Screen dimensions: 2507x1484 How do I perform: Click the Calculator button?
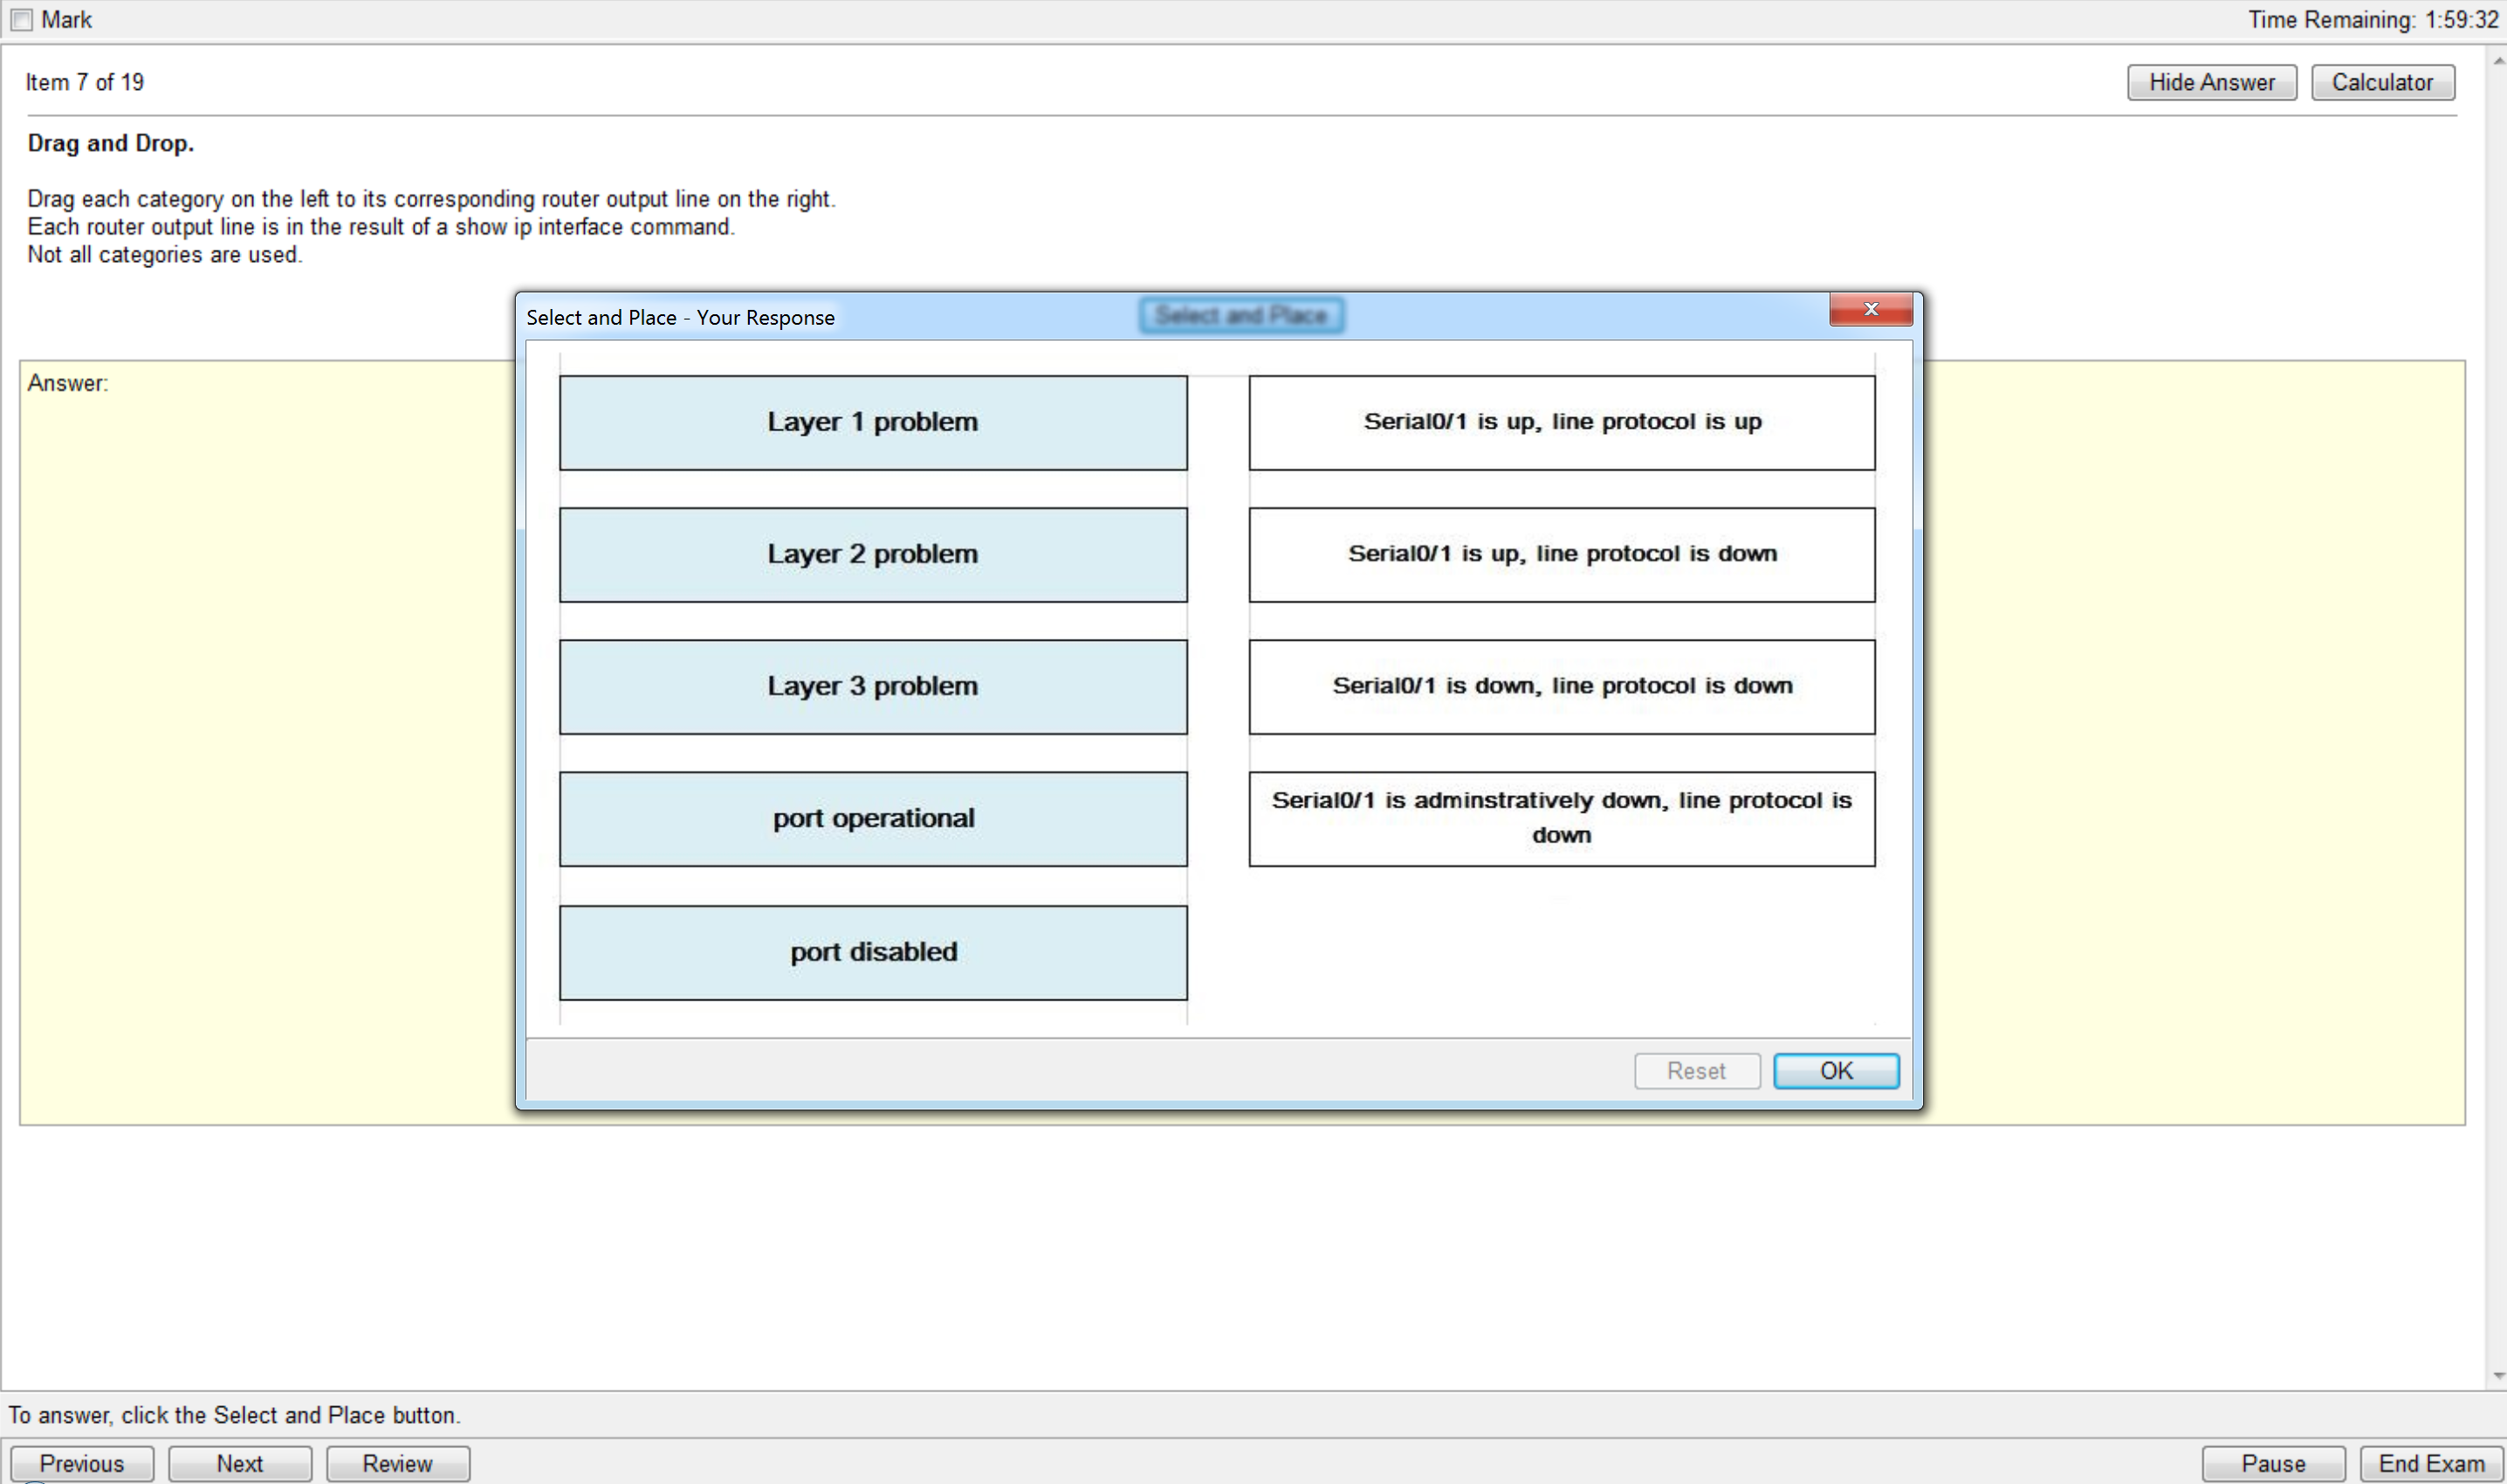pyautogui.click(x=2383, y=81)
